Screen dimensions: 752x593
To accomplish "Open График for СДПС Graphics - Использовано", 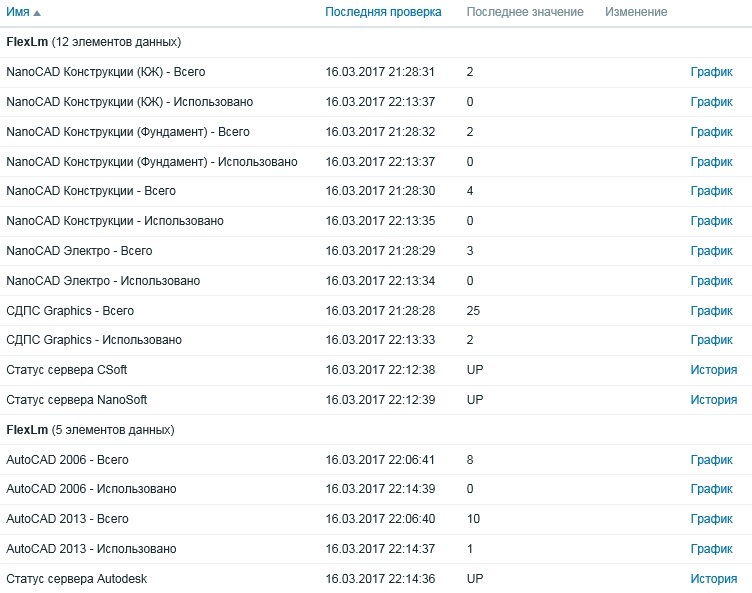I will [711, 340].
